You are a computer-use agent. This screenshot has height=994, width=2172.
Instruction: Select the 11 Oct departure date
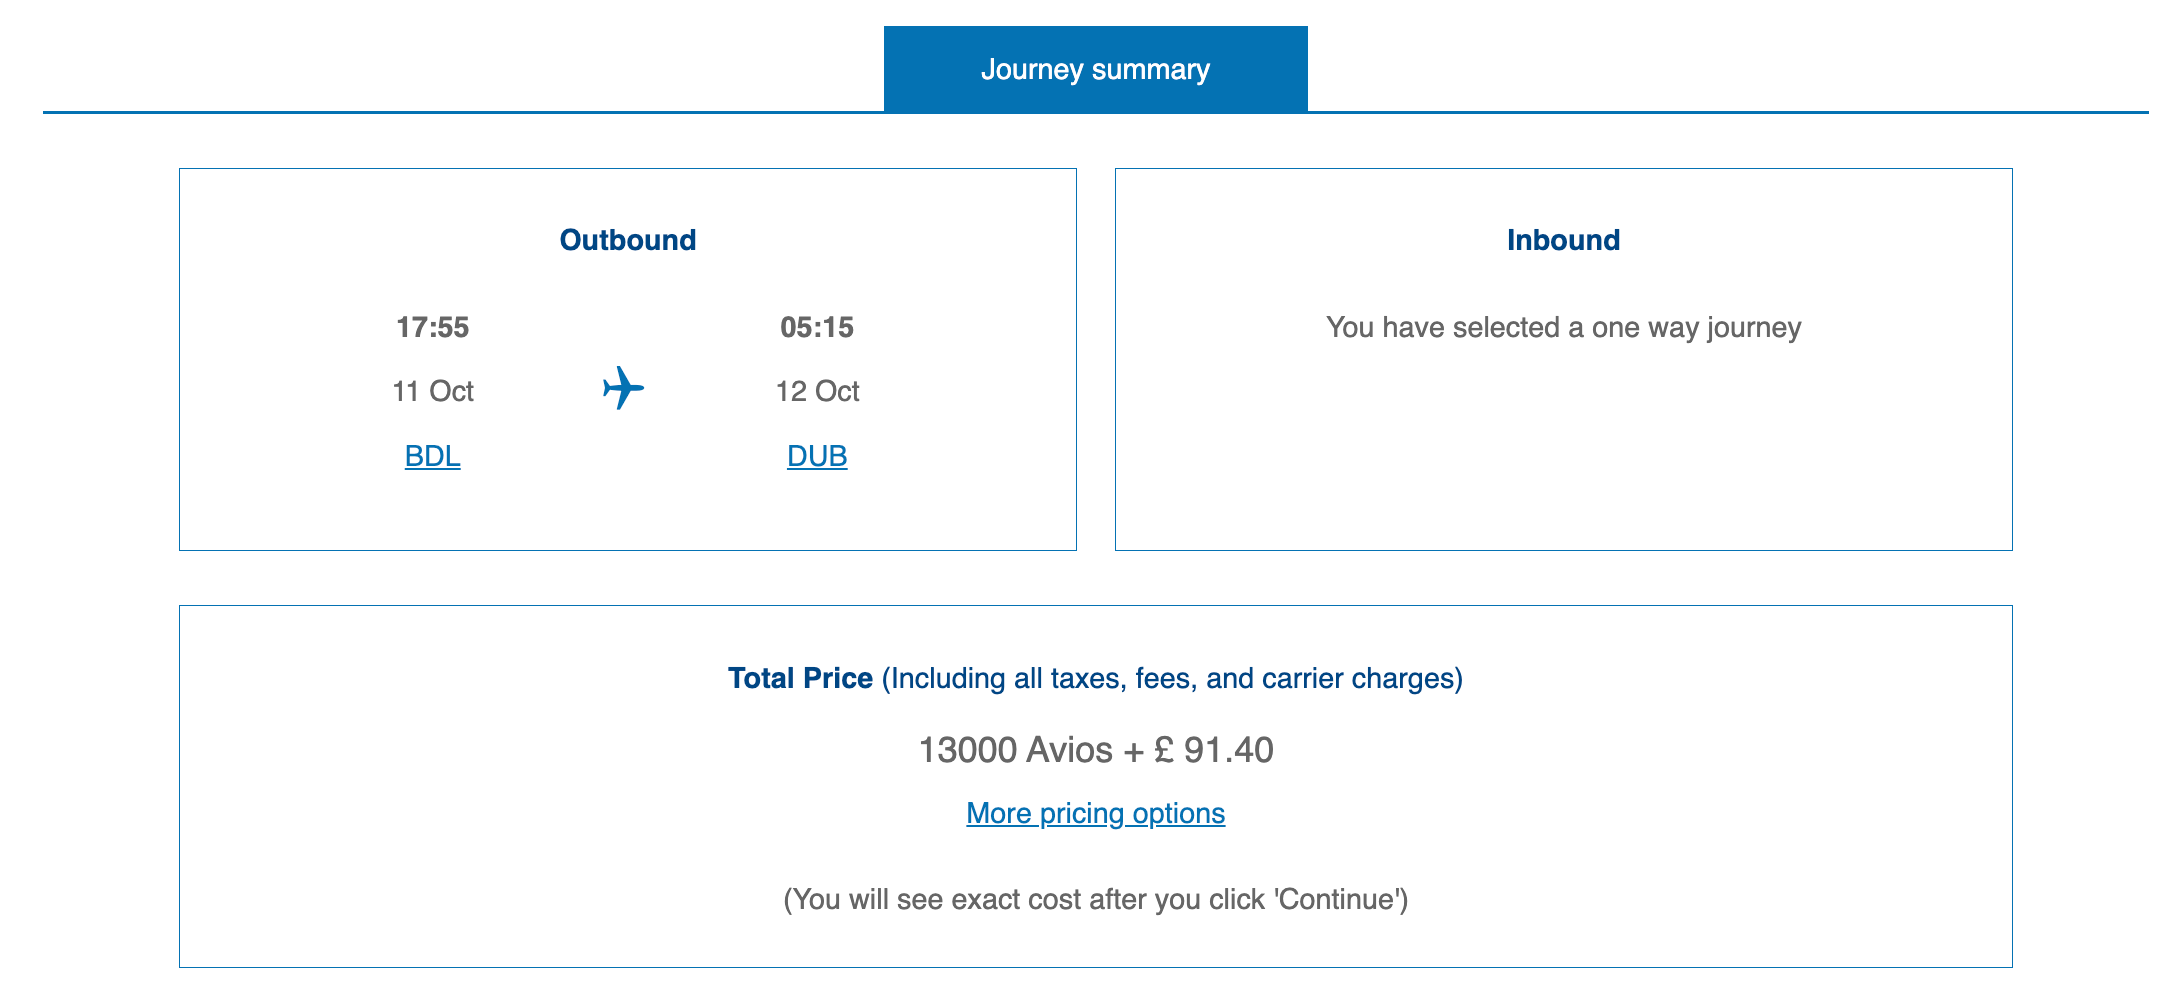pyautogui.click(x=432, y=391)
